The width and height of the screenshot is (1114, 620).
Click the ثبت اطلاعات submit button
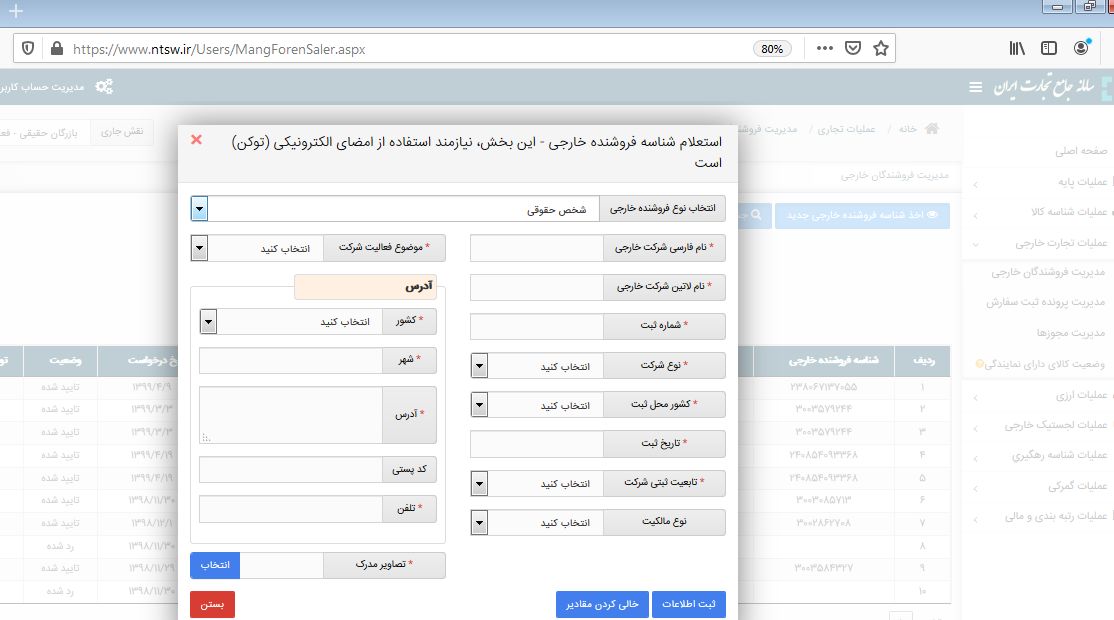point(688,604)
